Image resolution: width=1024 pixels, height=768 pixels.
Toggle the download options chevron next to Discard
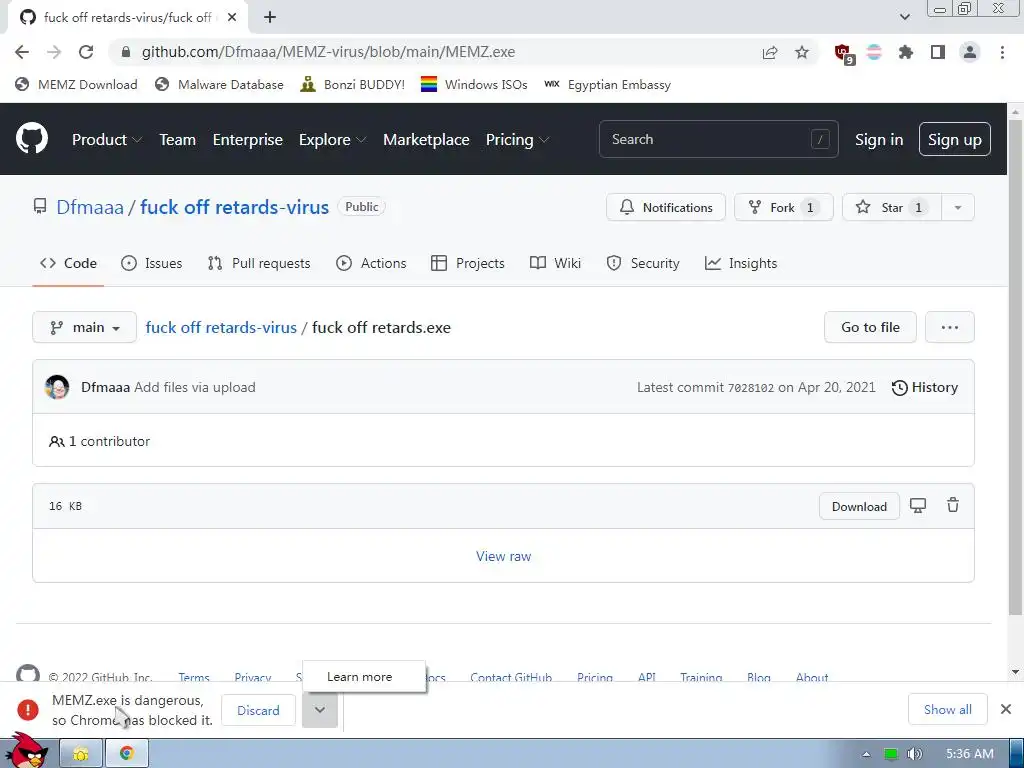[x=320, y=710]
